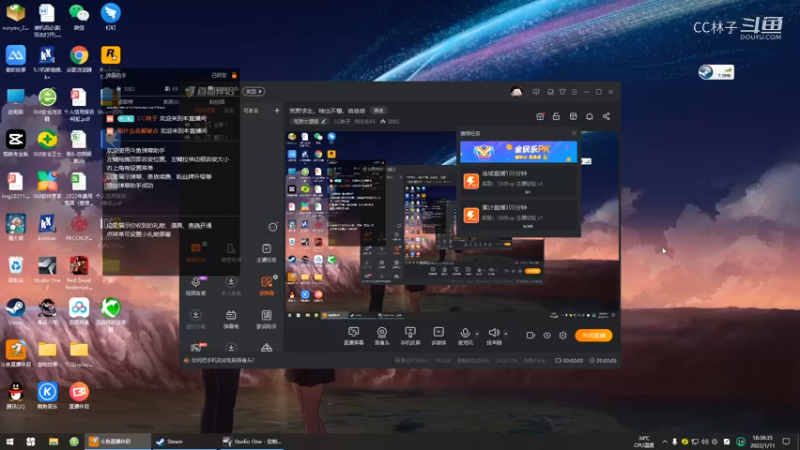Open streaming settings gear near 关闭直播
Image resolution: width=800 pixels, height=450 pixels.
[x=563, y=335]
